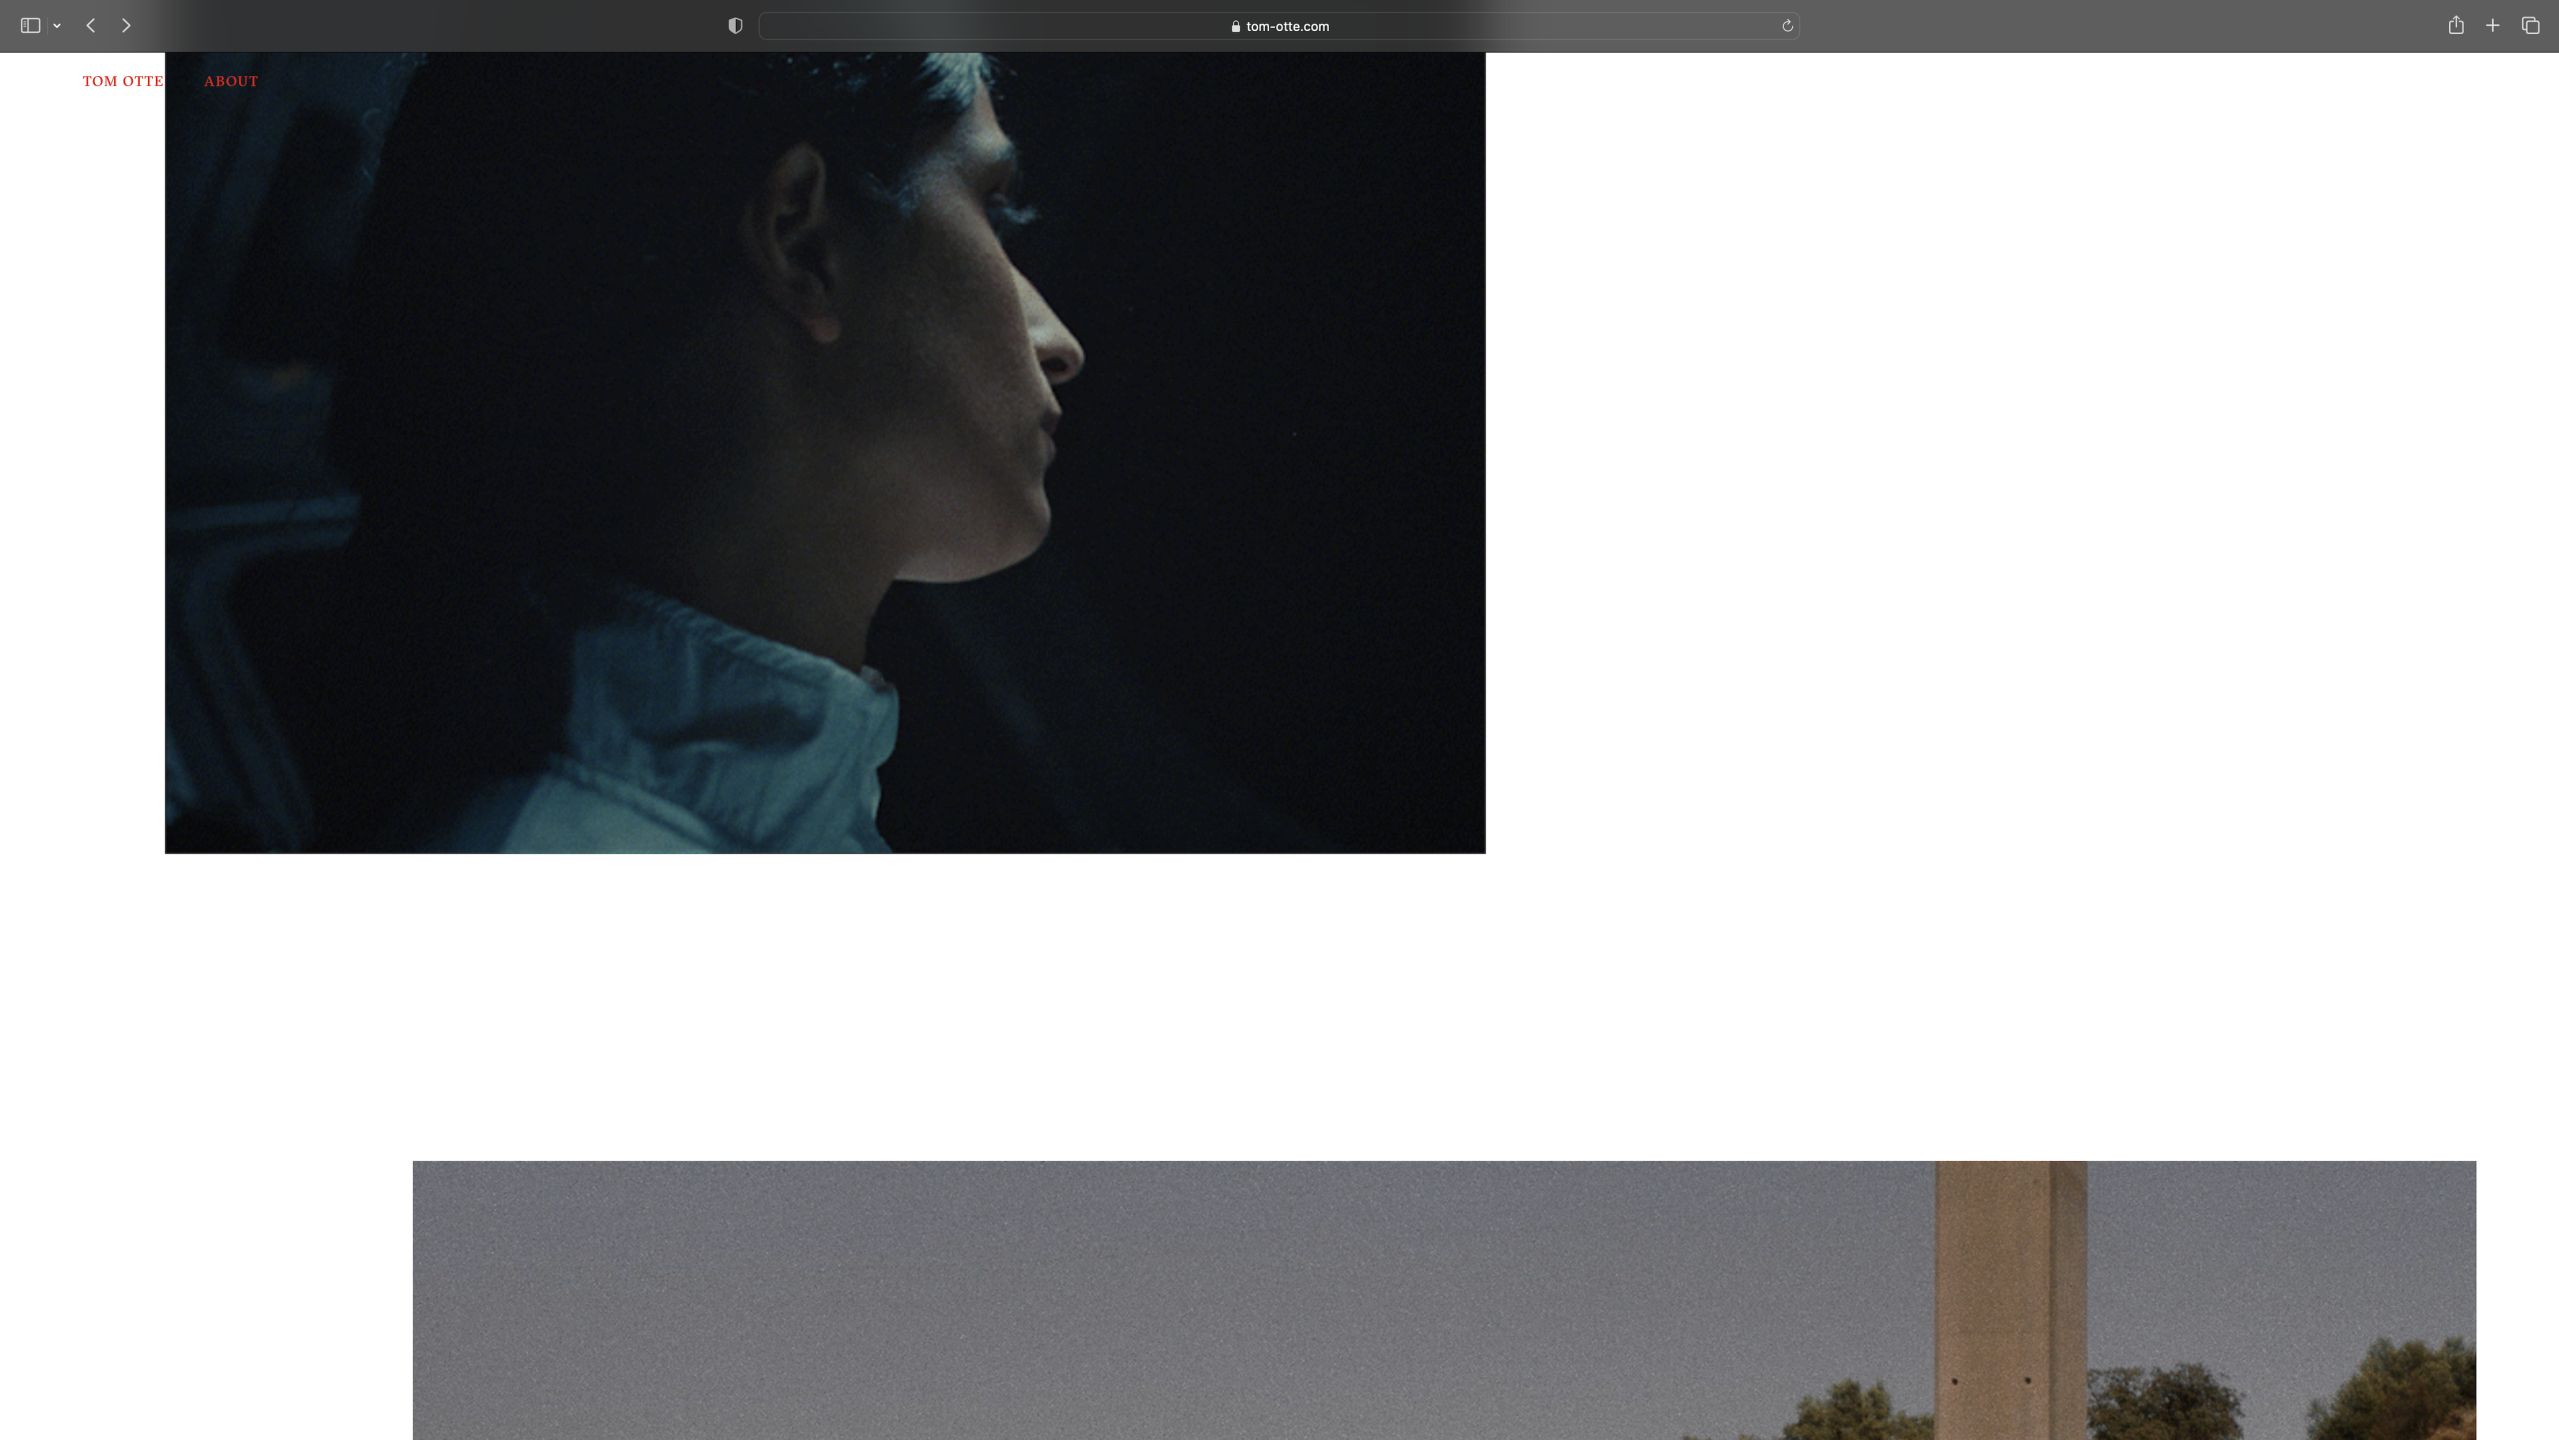Open the concrete tower landscape thumbnail
Image resolution: width=2559 pixels, height=1440 pixels.
(x=1444, y=1300)
